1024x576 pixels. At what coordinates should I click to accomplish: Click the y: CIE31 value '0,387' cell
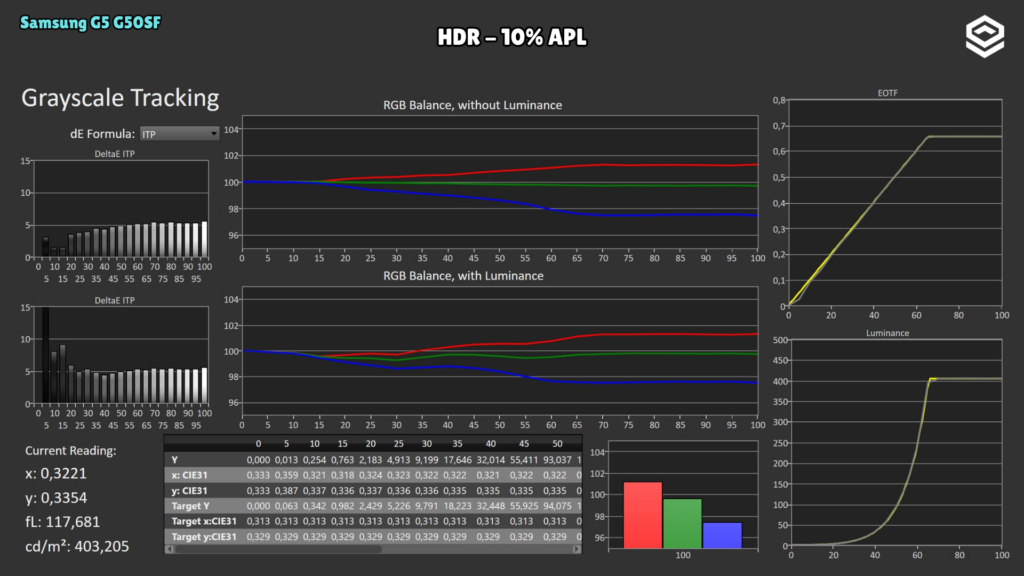[286, 490]
